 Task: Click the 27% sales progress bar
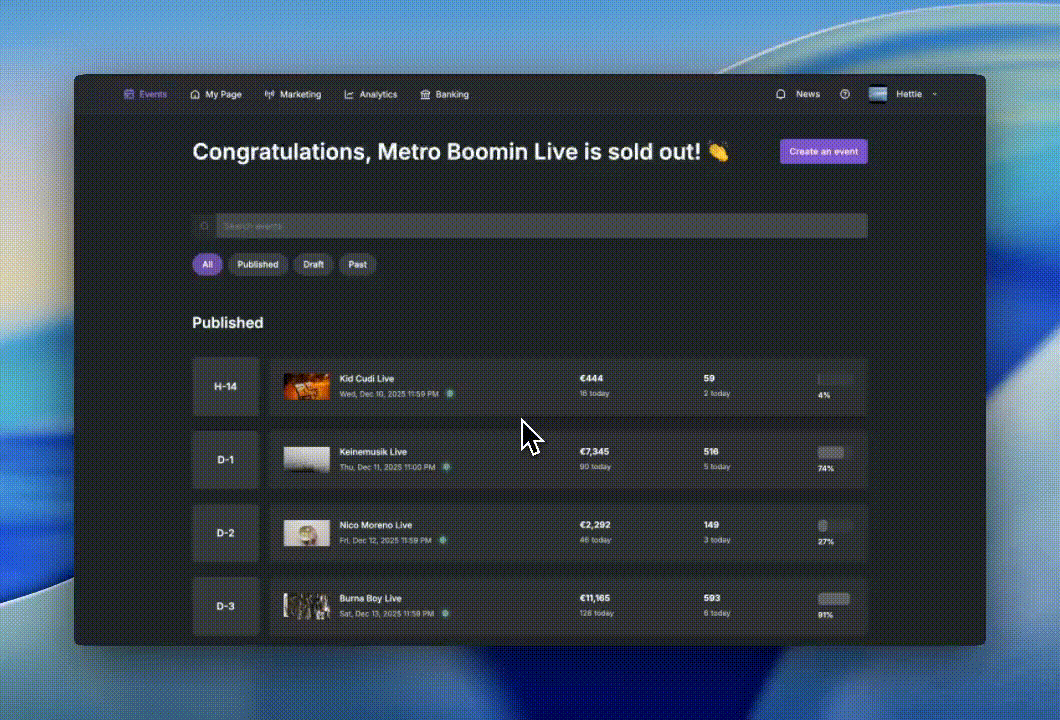(834, 526)
